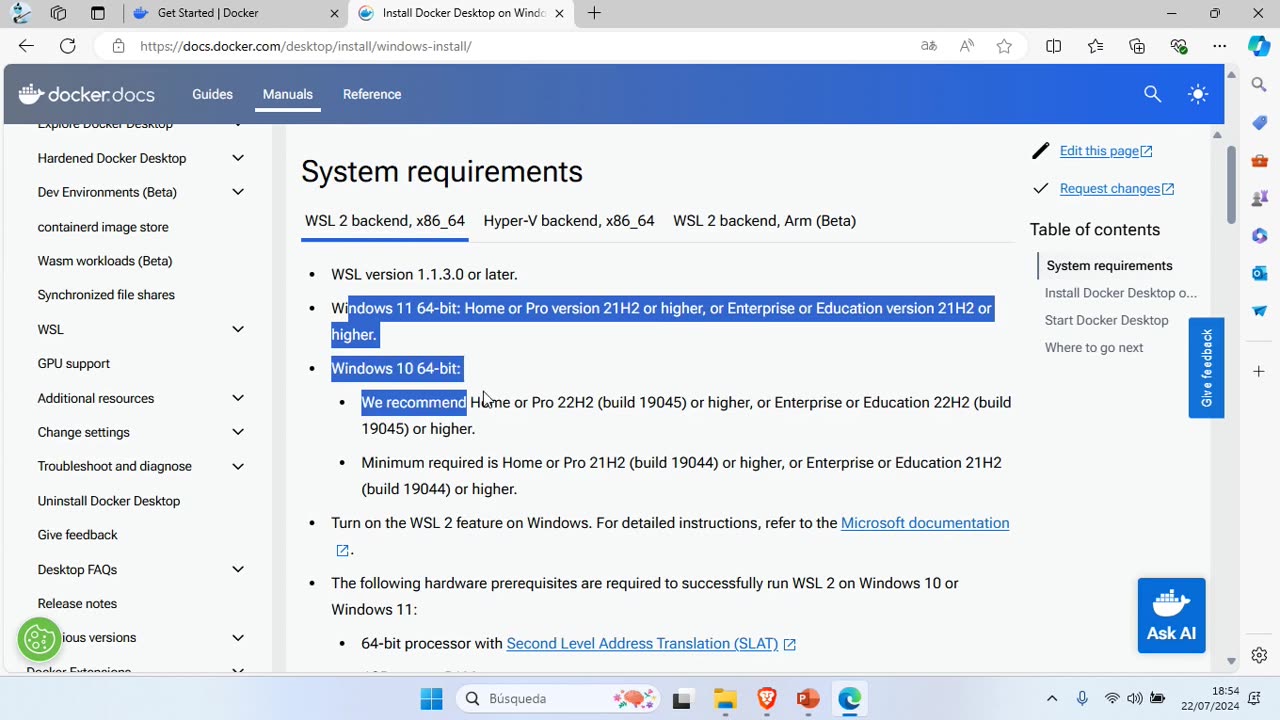Add sidebar app with plus icon
The height and width of the screenshot is (720, 1280).
[x=1259, y=371]
